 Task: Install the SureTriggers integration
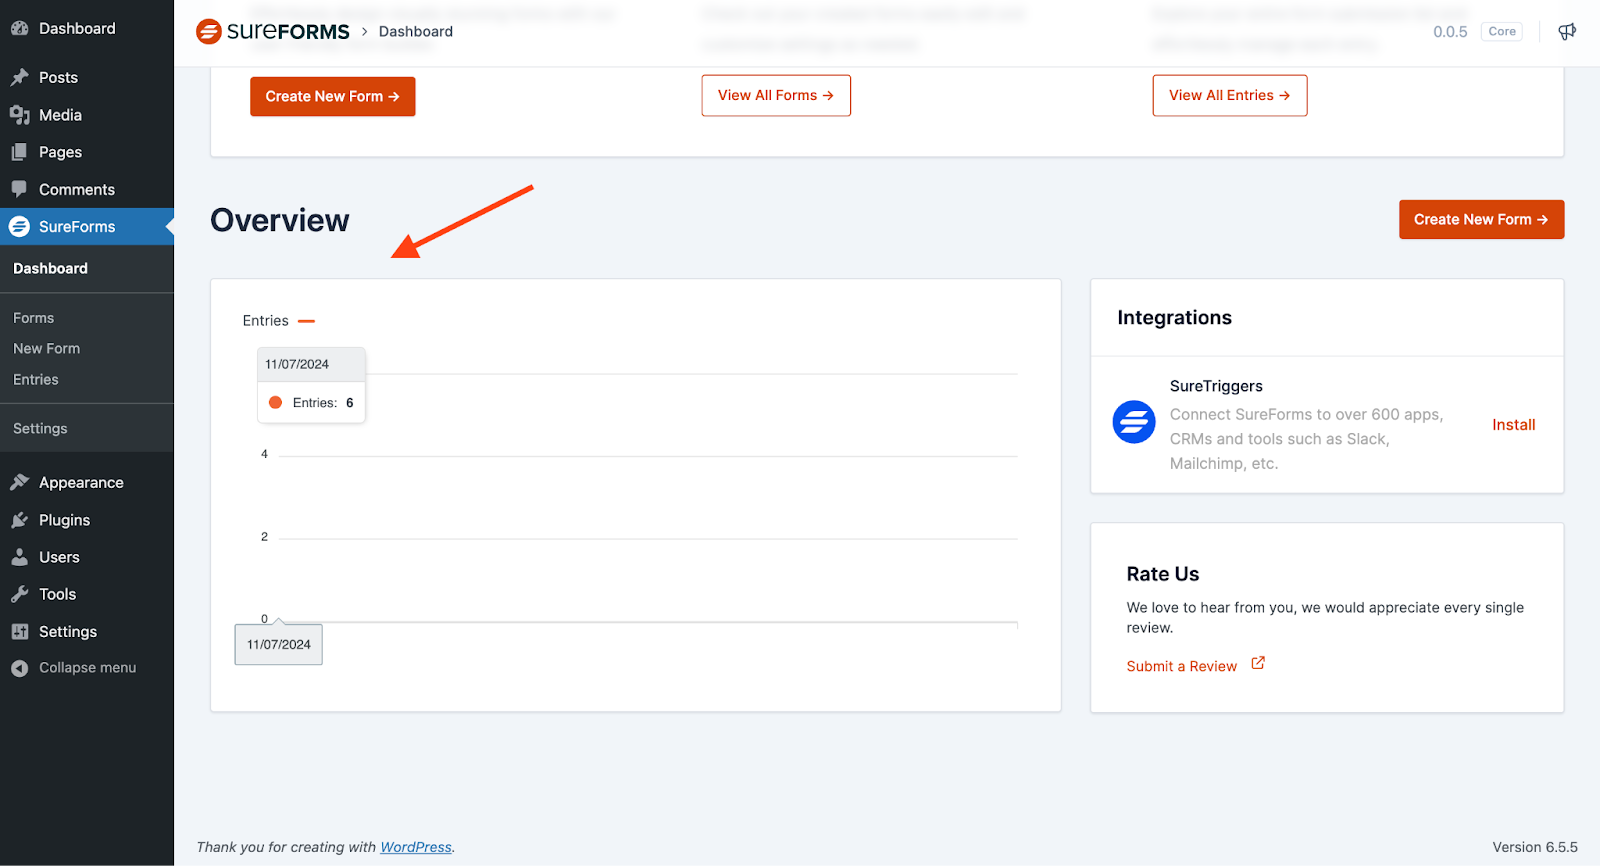pos(1513,425)
